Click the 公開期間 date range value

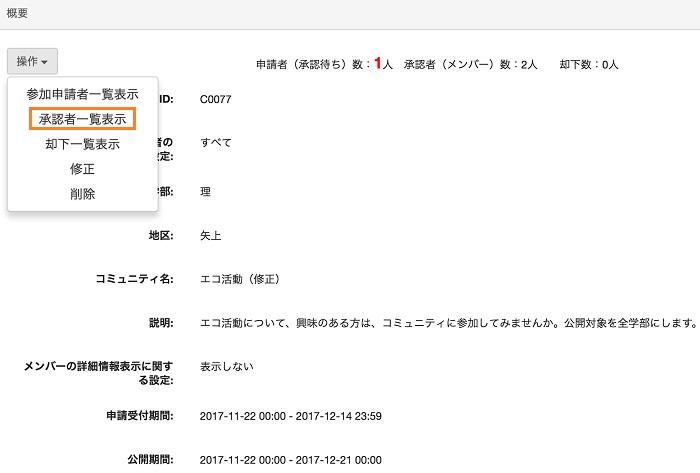point(290,460)
